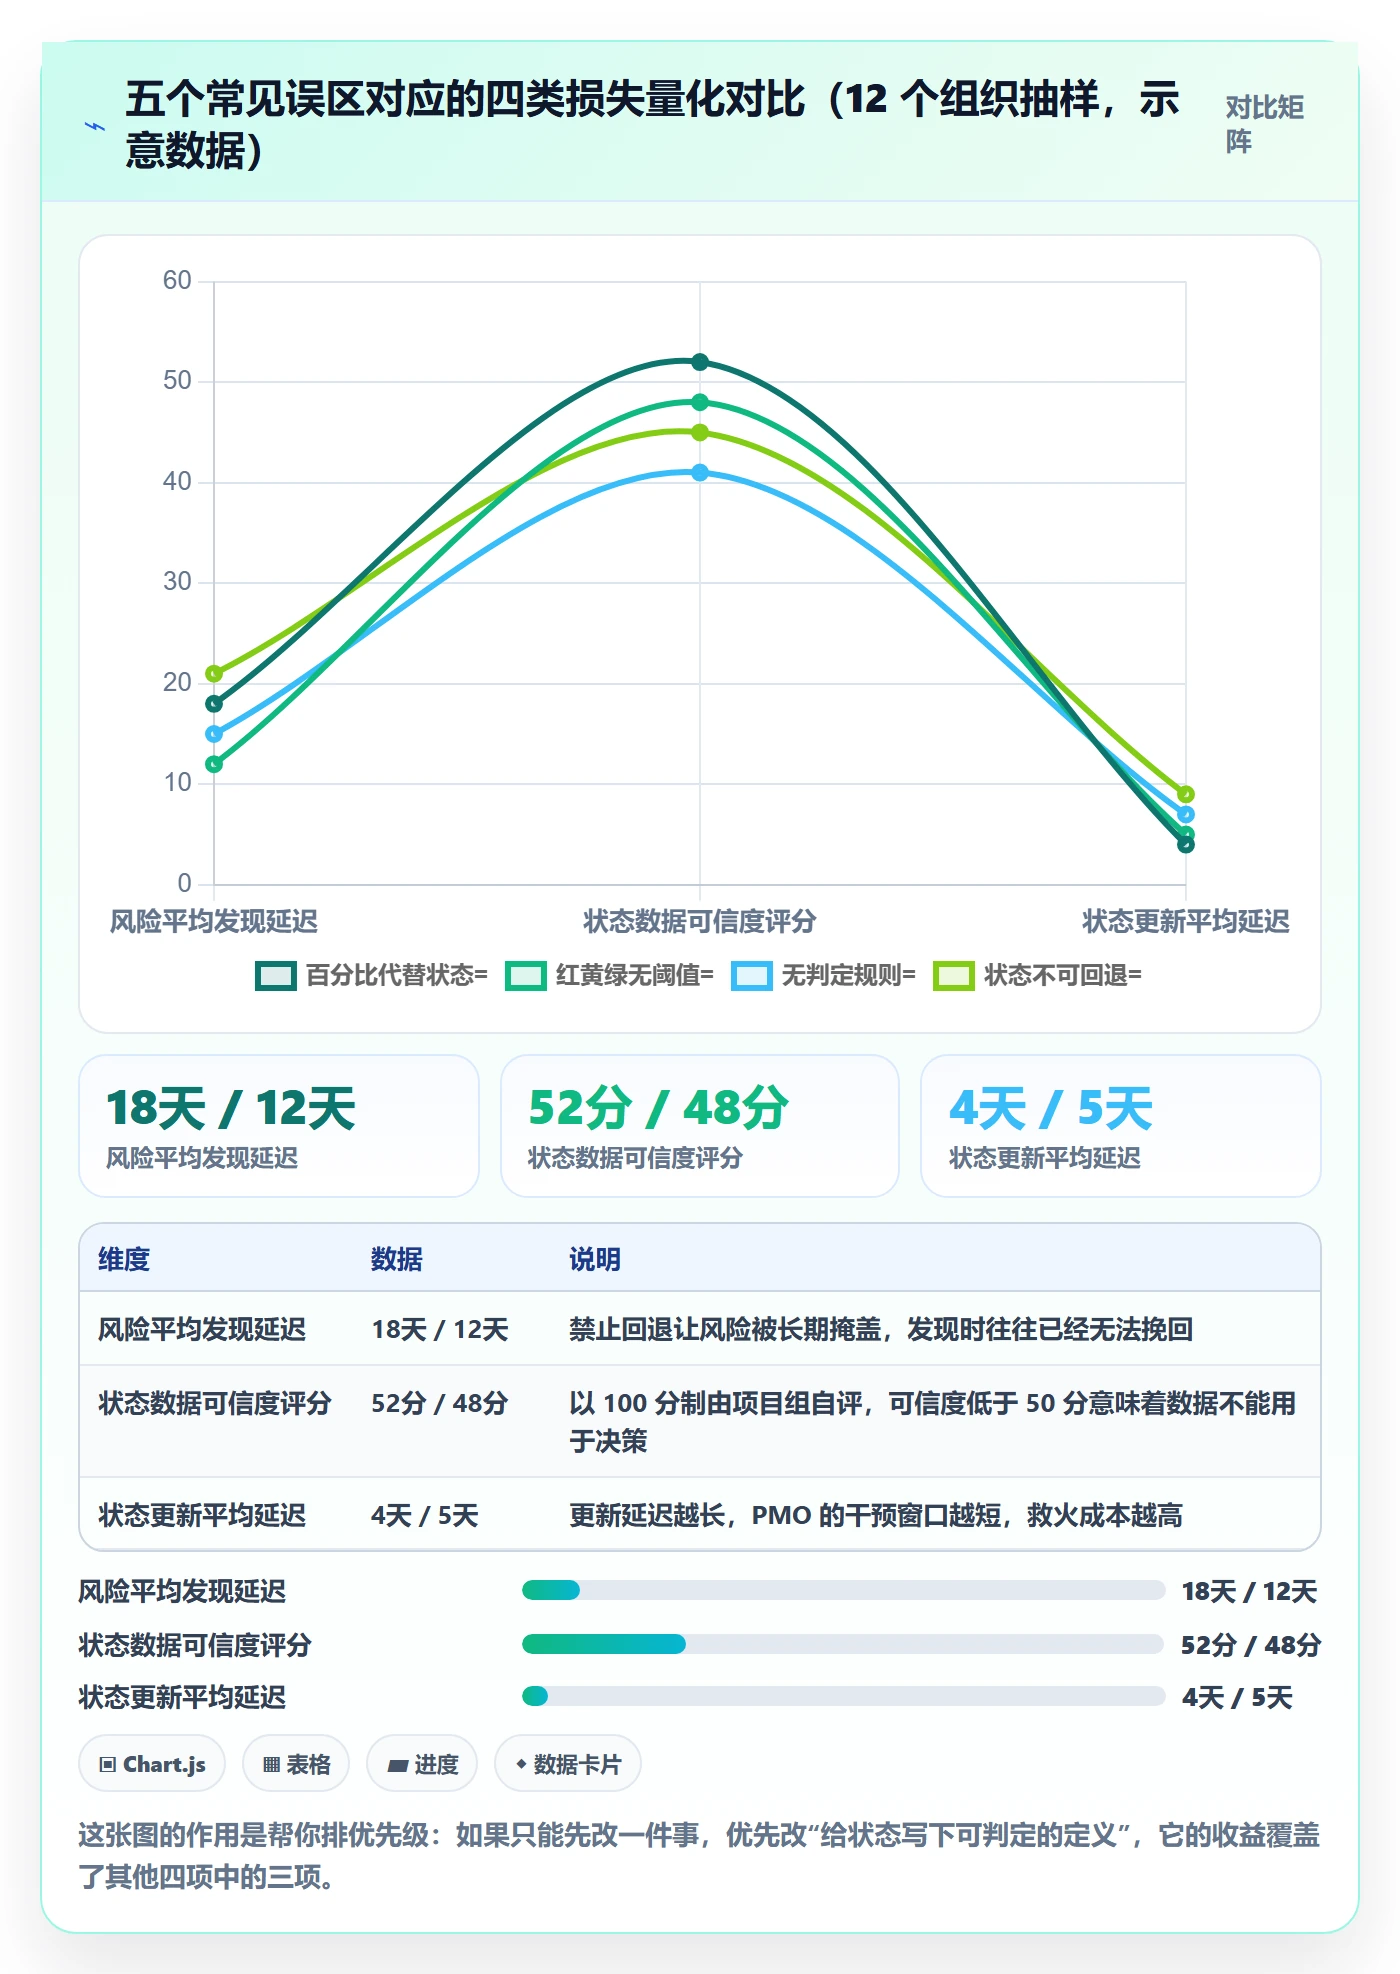
Task: Click the 52分 / 48分 table cell
Action: pyautogui.click(x=440, y=1403)
